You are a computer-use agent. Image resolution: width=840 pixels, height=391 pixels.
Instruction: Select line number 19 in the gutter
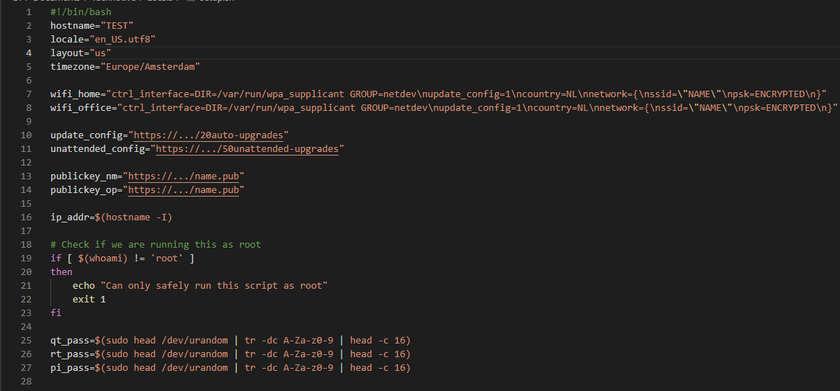coord(26,259)
